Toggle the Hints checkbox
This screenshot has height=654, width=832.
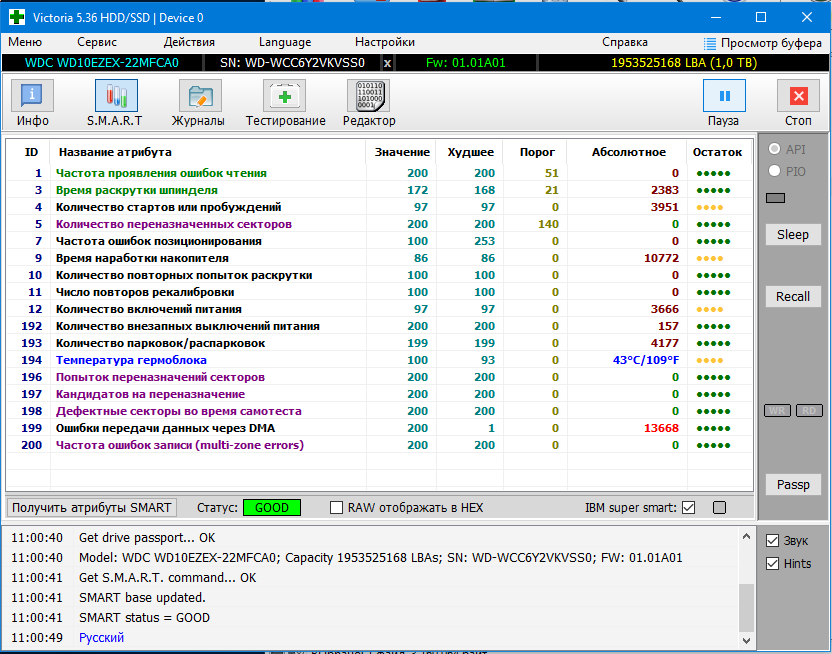point(773,563)
